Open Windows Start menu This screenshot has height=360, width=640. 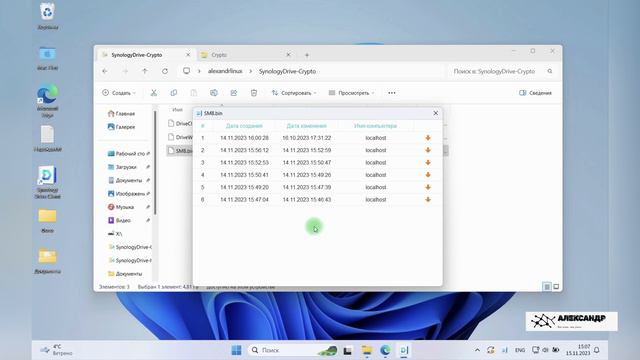coord(236,350)
